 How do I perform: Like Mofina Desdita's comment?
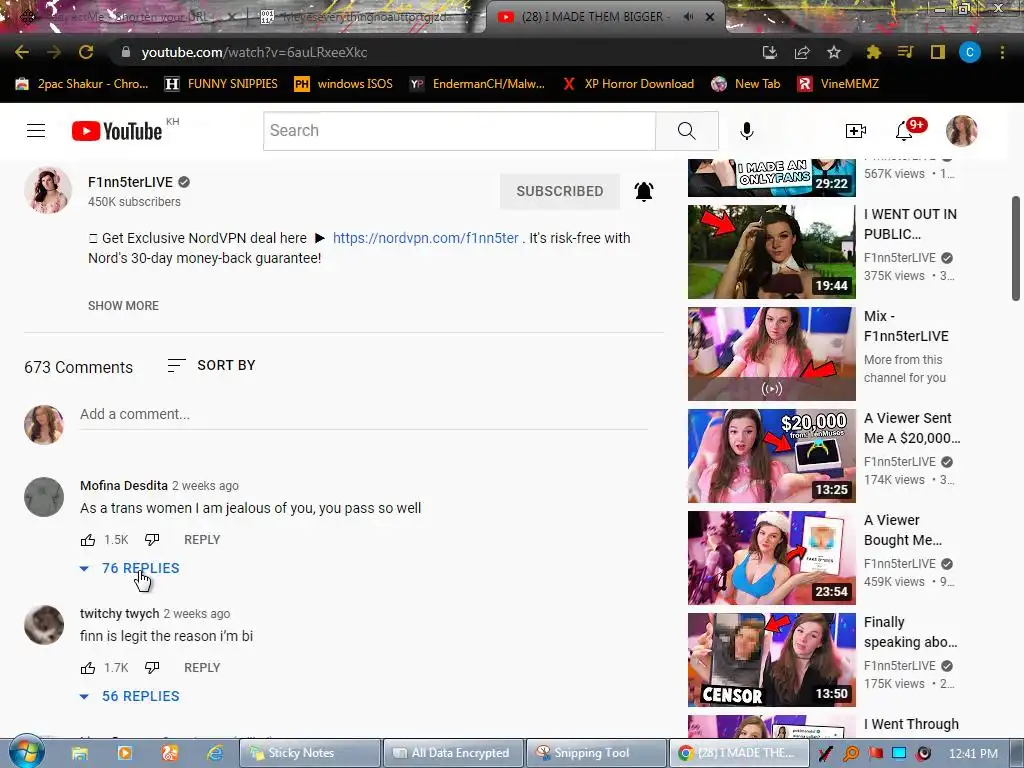[x=88, y=540]
